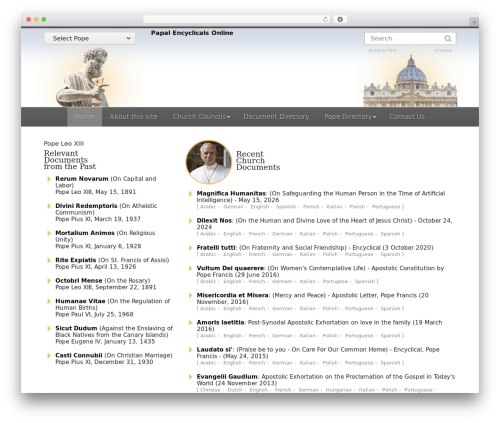The image size is (500, 423).
Task: Open the Select Pope dropdown
Action: [90, 38]
